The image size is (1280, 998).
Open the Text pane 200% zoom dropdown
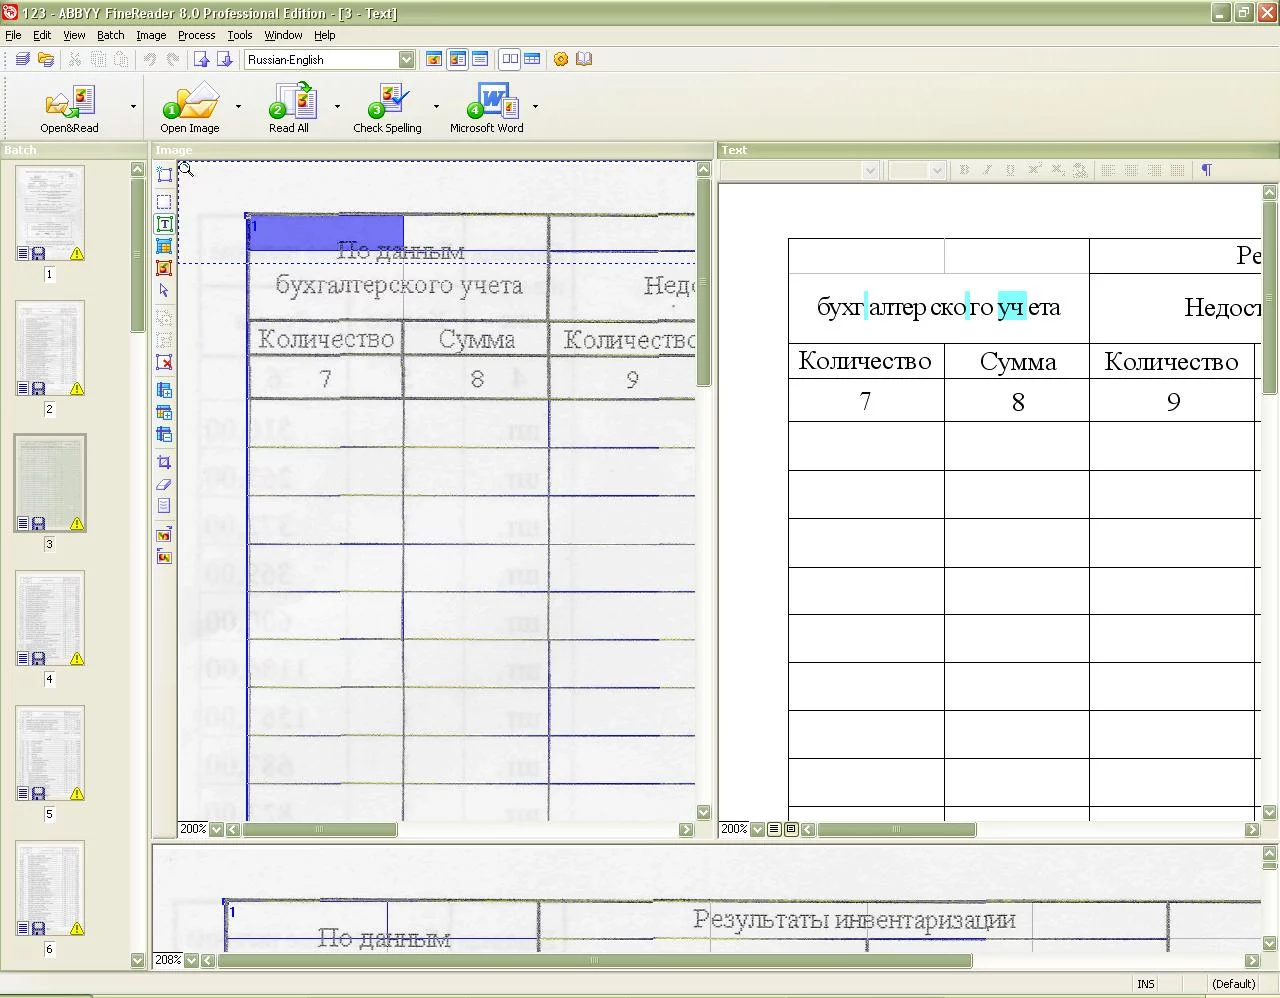tap(757, 829)
